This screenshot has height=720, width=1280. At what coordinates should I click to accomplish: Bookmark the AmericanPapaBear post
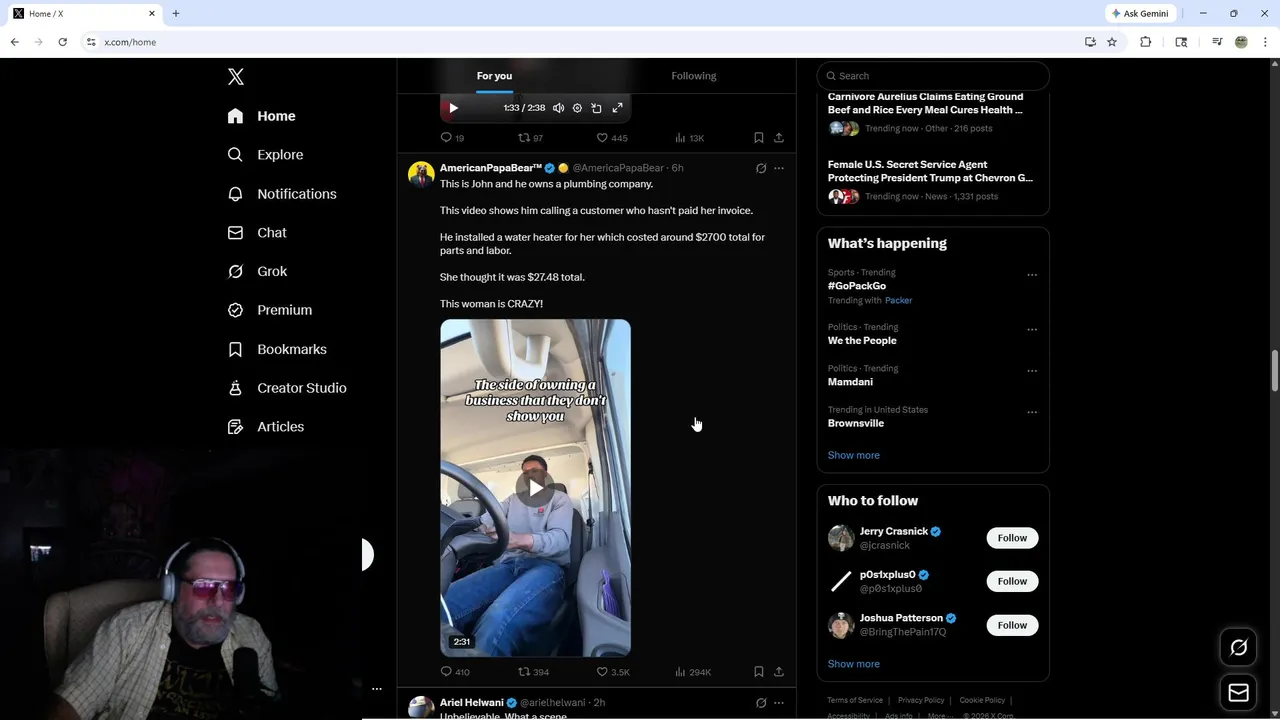click(759, 672)
